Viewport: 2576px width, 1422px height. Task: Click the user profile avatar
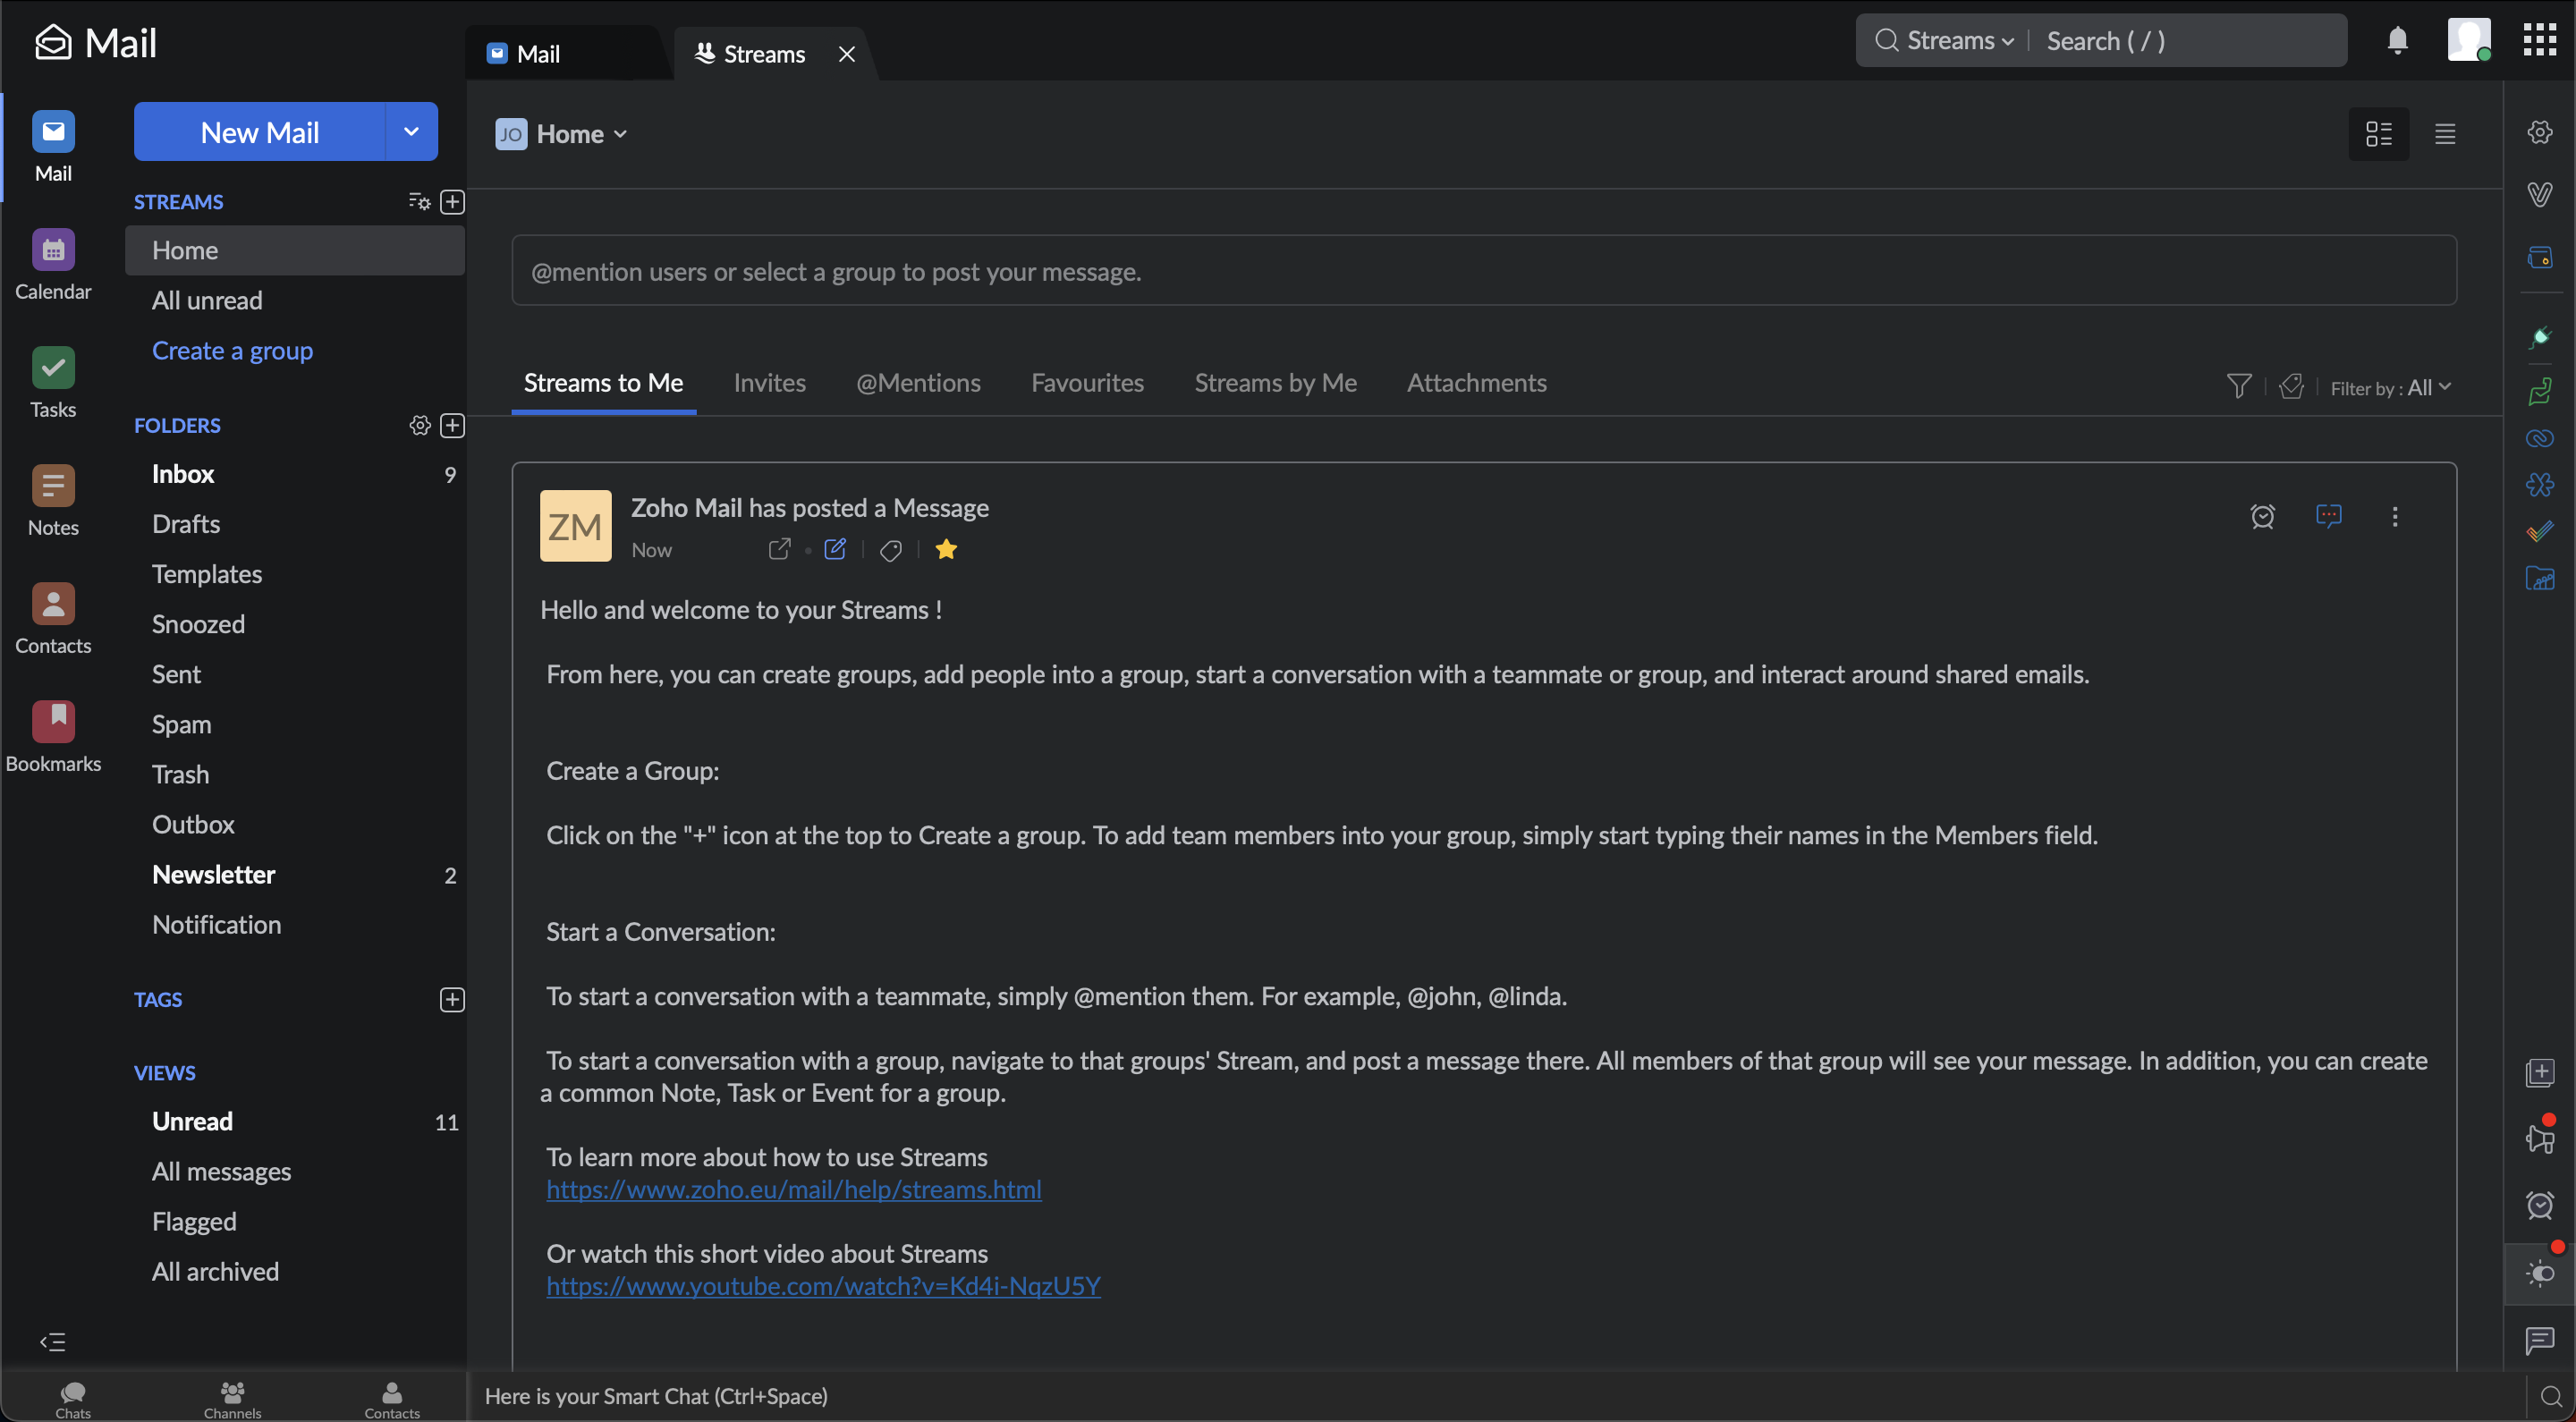2468,40
